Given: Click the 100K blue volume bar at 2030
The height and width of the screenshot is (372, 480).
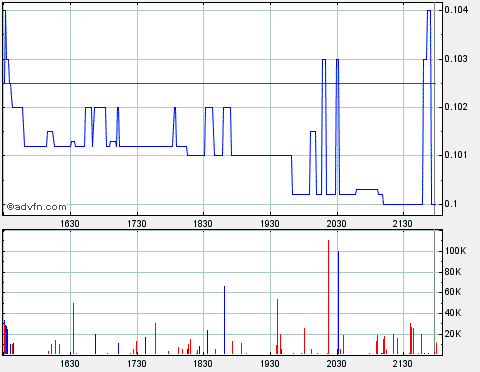Looking at the screenshot, I should (338, 302).
